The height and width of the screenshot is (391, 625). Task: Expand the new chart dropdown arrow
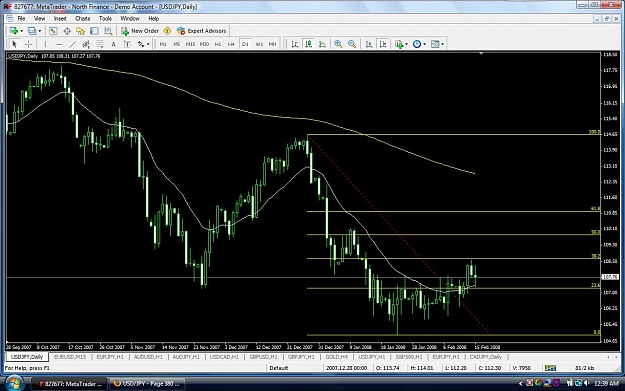pos(22,31)
